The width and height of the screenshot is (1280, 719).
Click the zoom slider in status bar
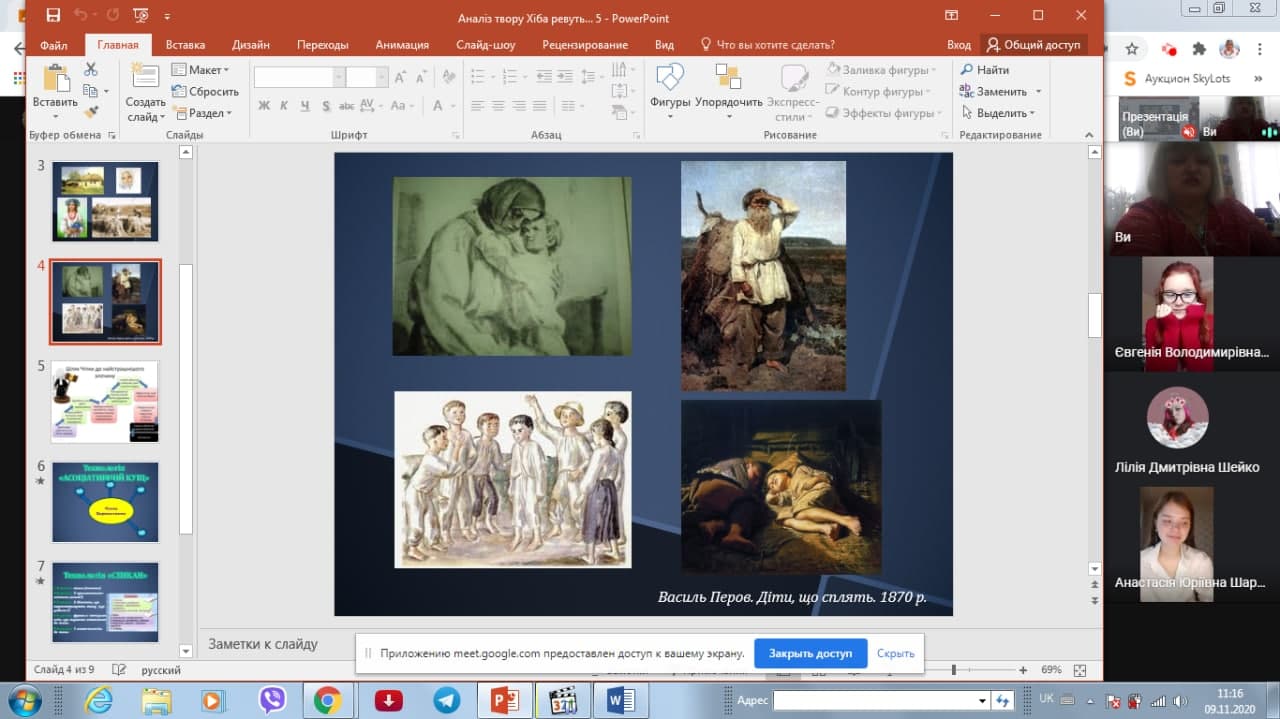[x=953, y=670]
